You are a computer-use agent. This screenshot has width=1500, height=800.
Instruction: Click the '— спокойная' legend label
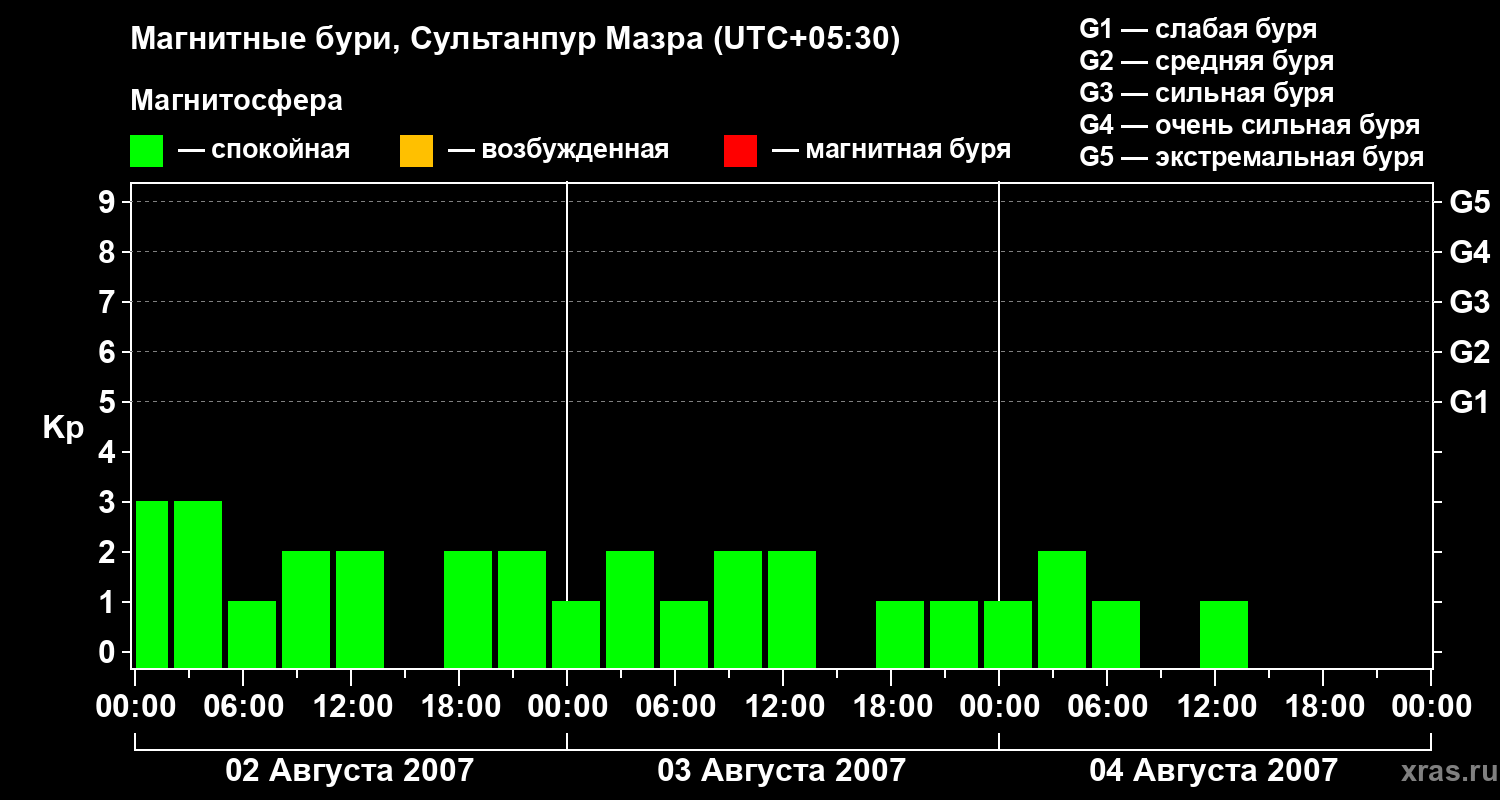click(264, 151)
